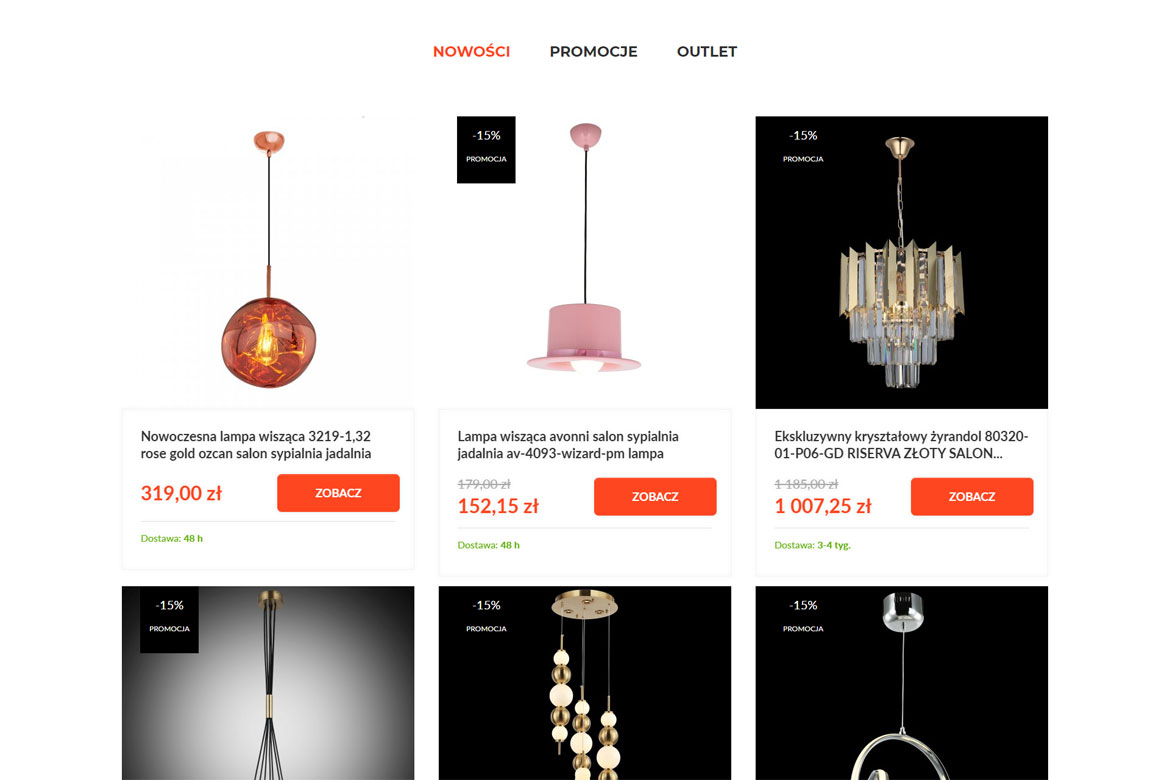
Task: Switch to the PROMOCJE tab
Action: pos(593,52)
